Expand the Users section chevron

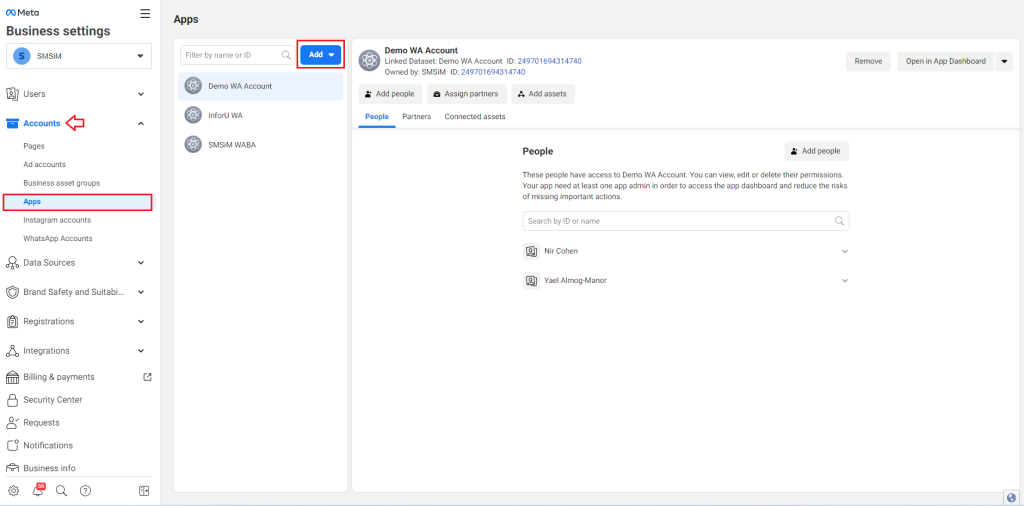click(x=140, y=94)
